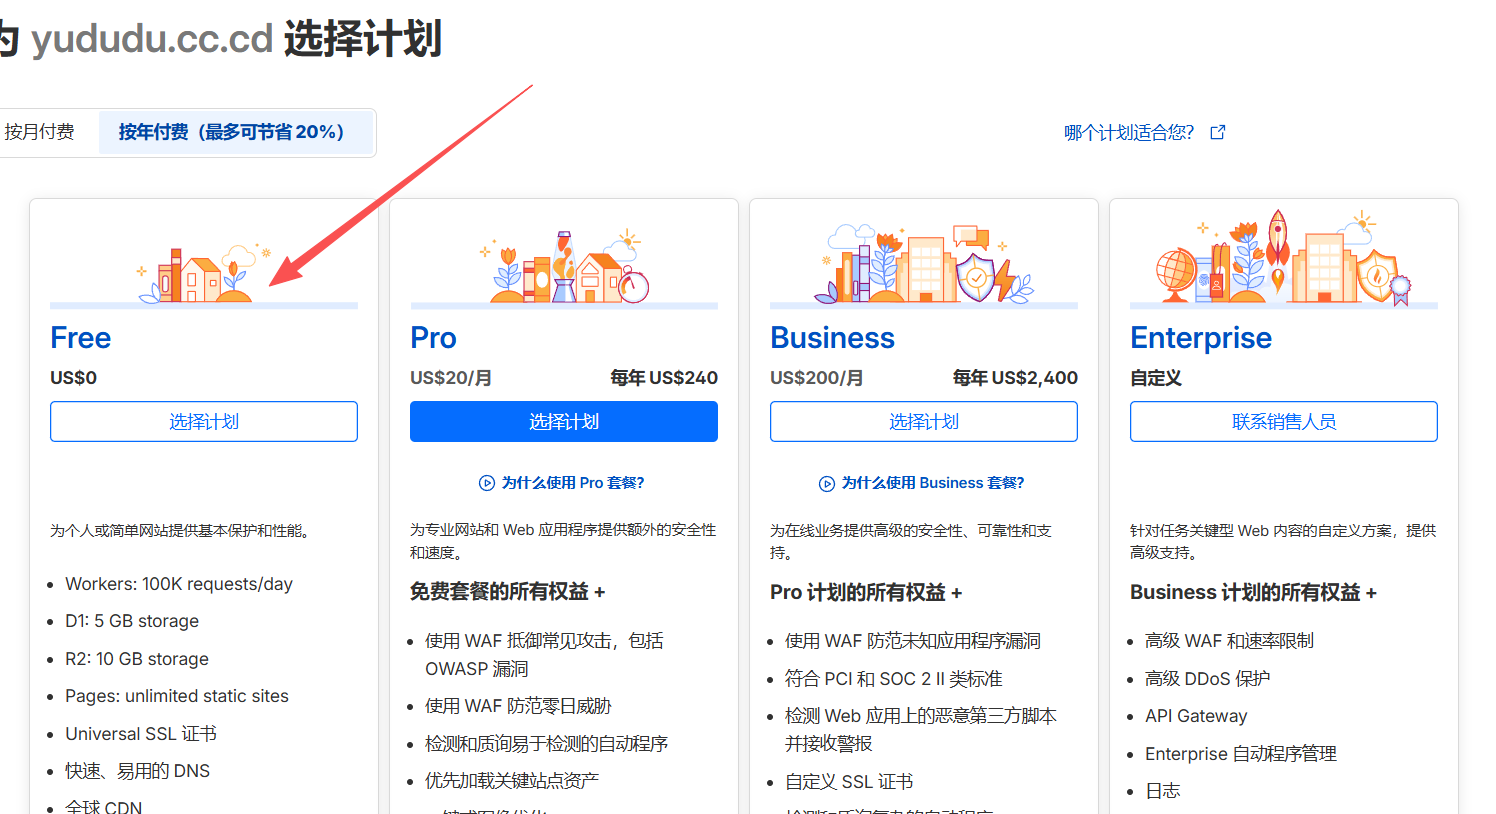Click the Free plan illustration
Image resolution: width=1496 pixels, height=814 pixels.
coord(204,272)
